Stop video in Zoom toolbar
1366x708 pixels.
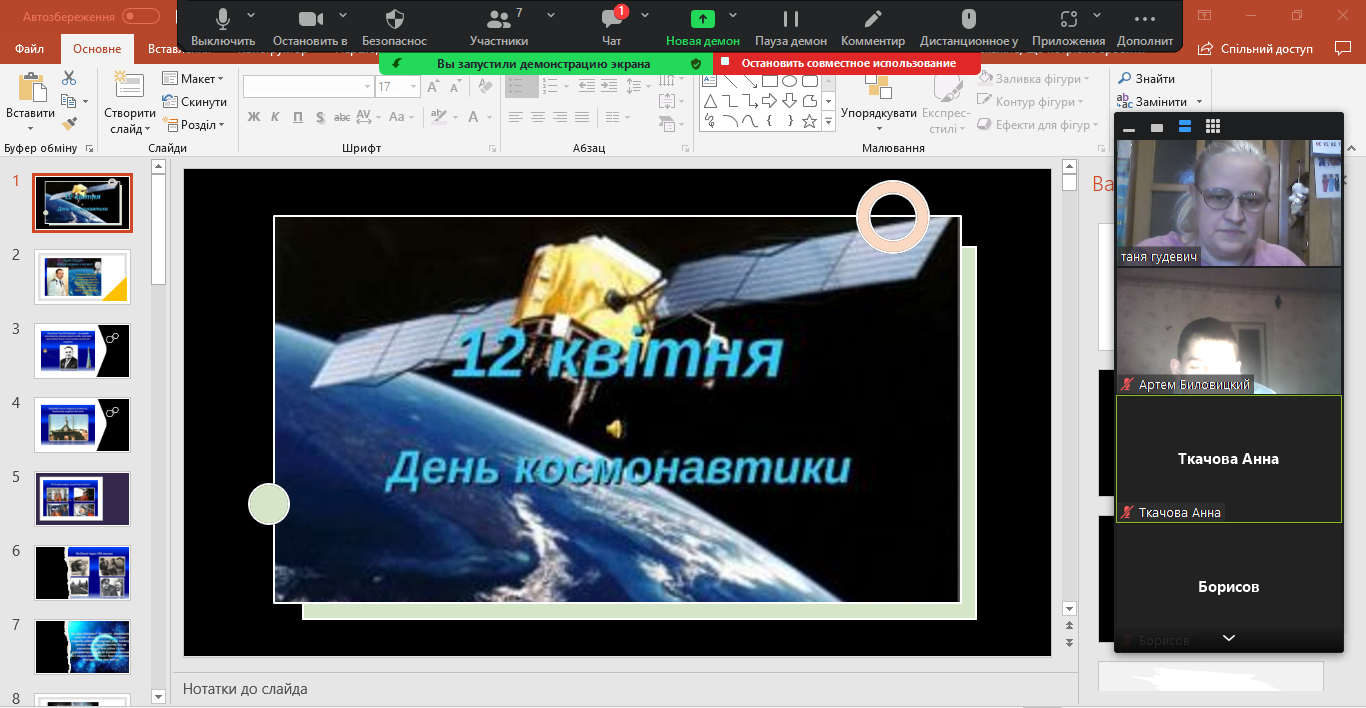(310, 27)
